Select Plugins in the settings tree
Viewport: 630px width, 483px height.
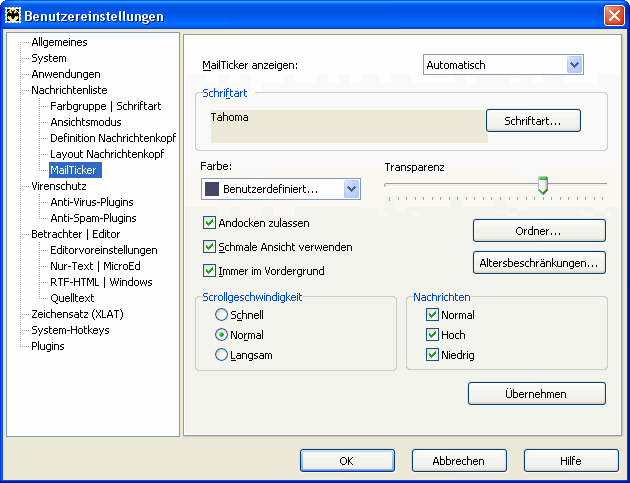[48, 346]
